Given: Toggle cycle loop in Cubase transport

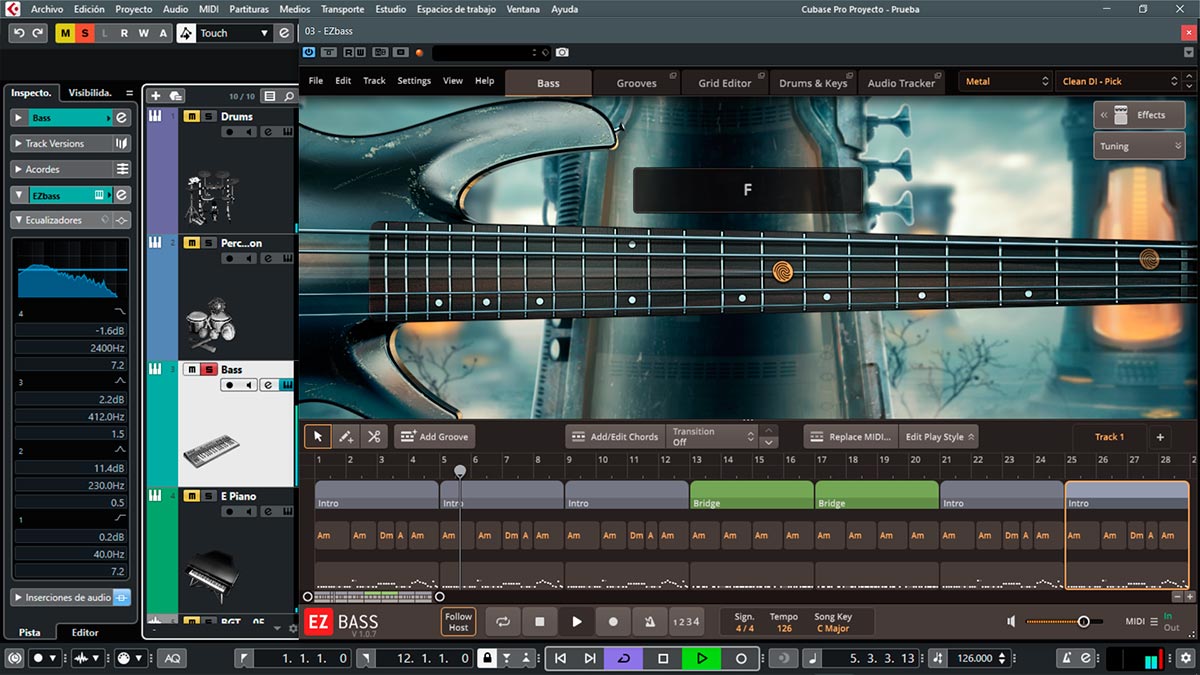Looking at the screenshot, I should (624, 658).
